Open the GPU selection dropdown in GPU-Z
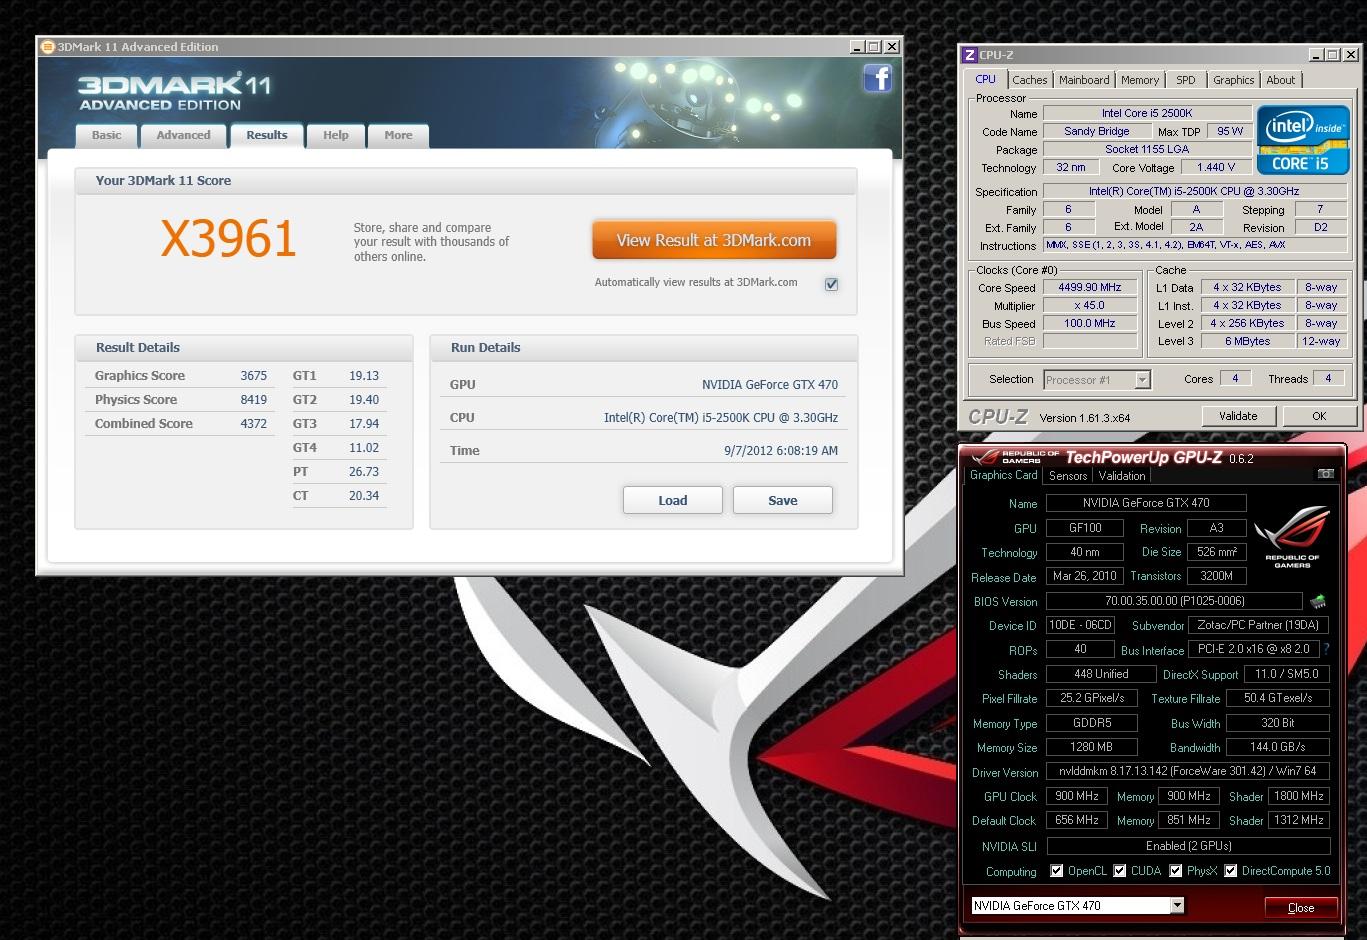The height and width of the screenshot is (940, 1367). (x=1177, y=906)
